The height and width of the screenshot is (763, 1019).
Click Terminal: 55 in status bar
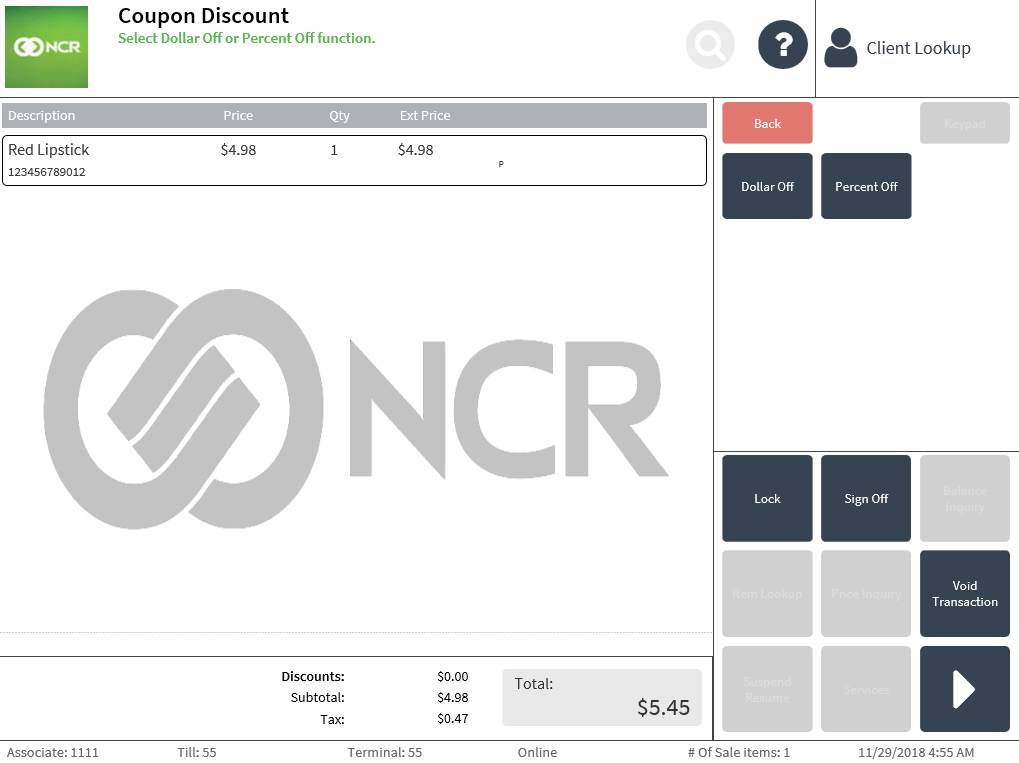click(385, 752)
